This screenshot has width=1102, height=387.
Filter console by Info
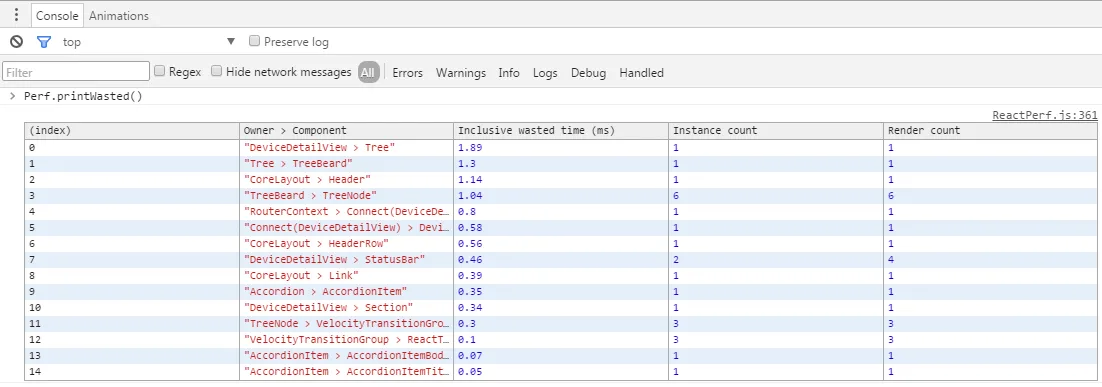coord(509,72)
